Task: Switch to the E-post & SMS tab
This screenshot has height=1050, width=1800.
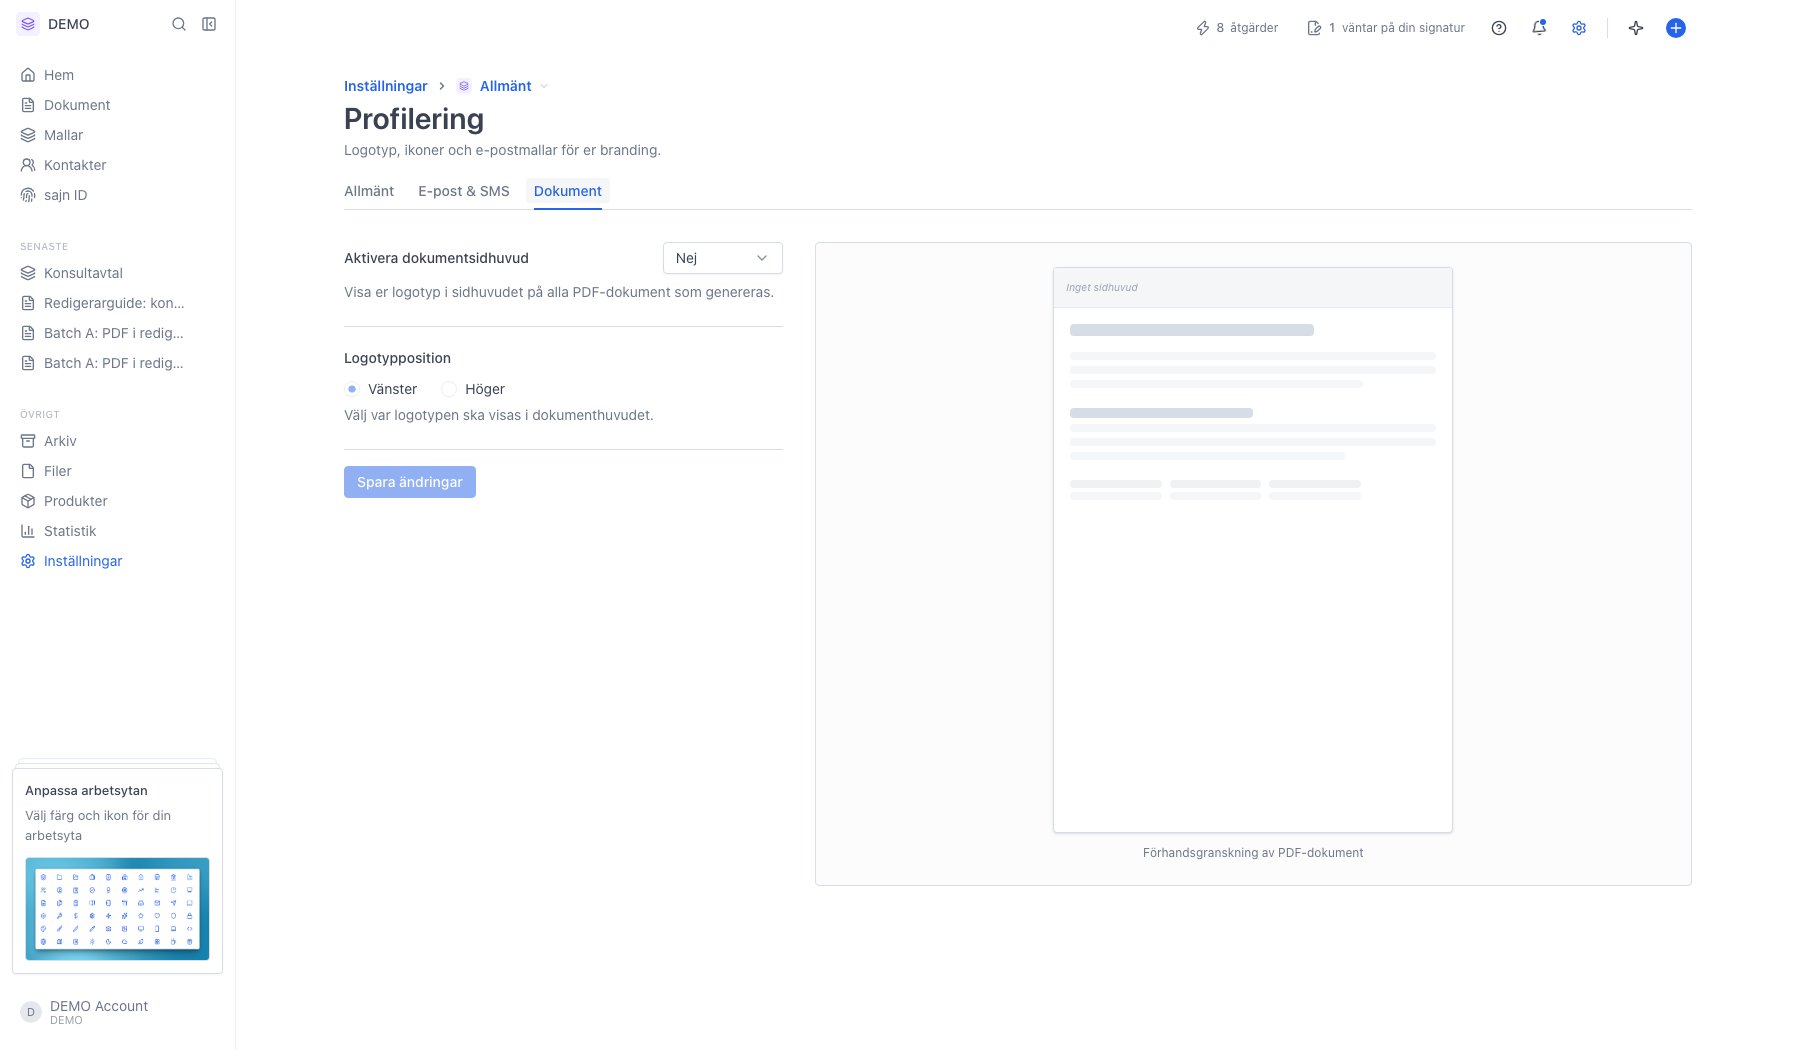Action: [x=464, y=191]
